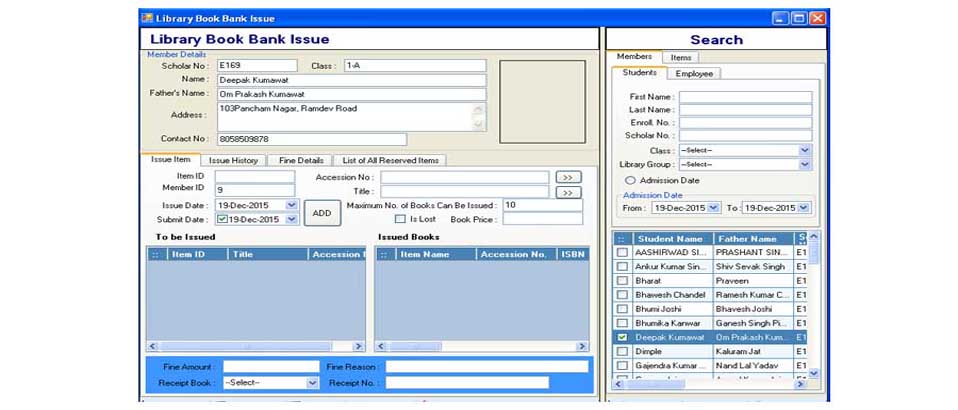Screen dimensions: 958x410
Task: Click the Item ID input field
Action: point(254,177)
